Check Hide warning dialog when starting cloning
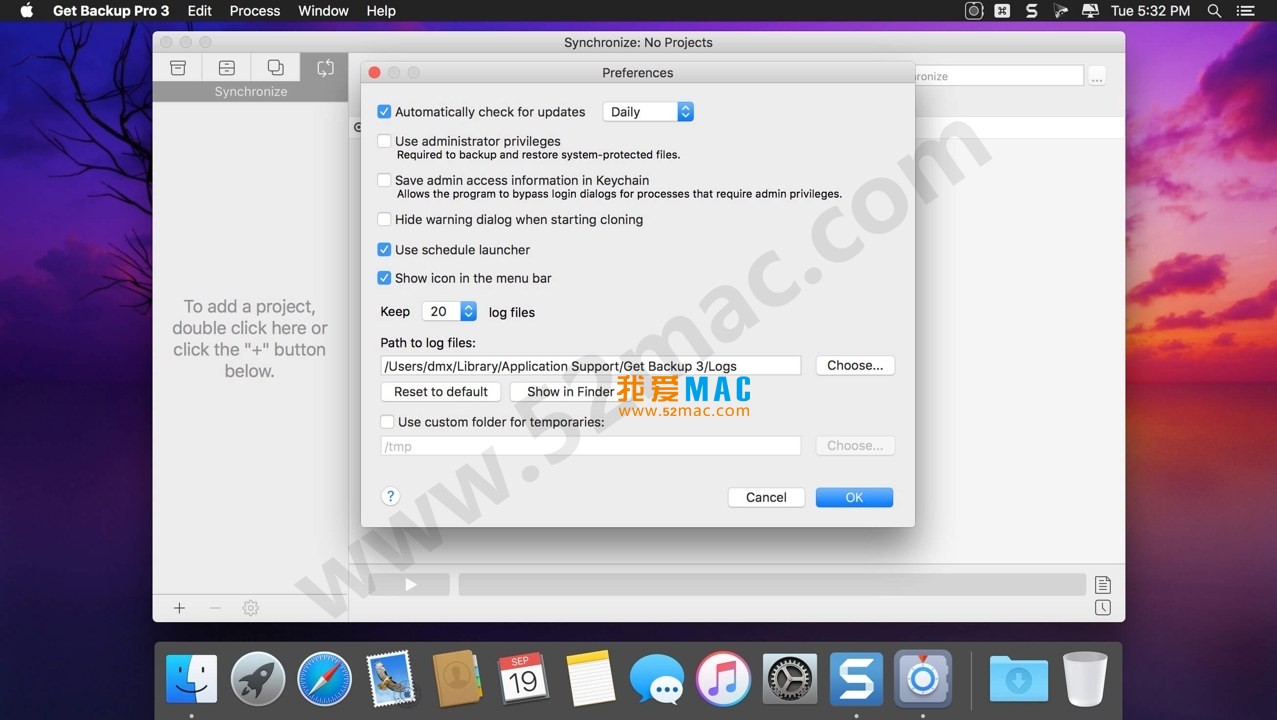Screen dimensions: 1277x720 (384, 219)
